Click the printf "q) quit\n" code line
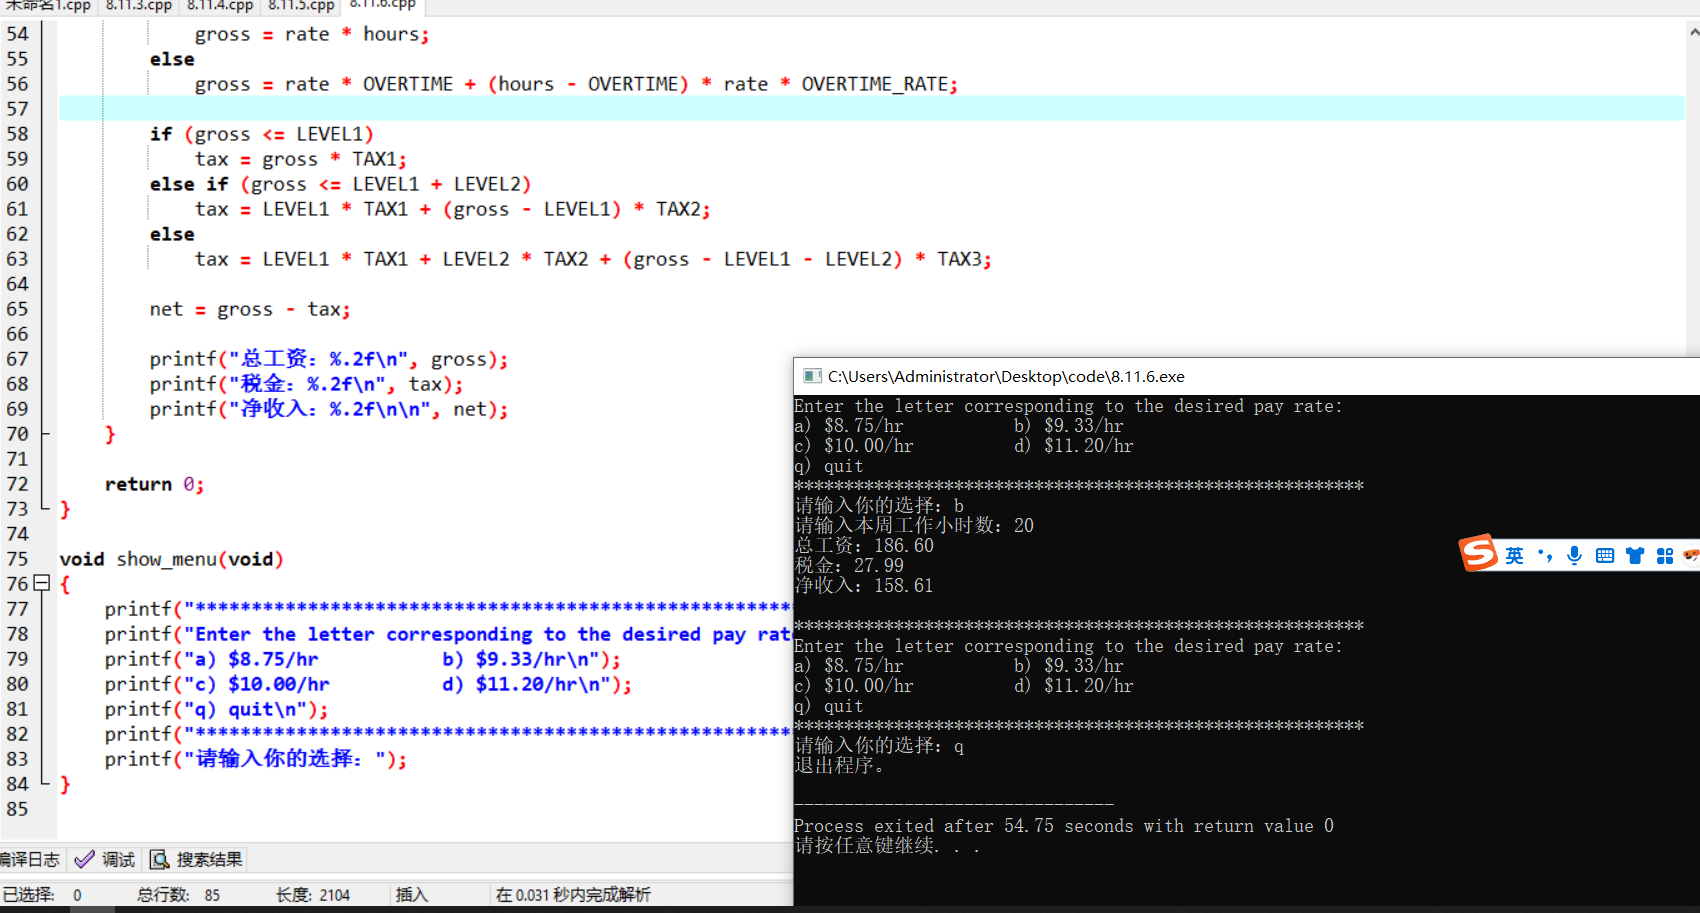Screen dimensions: 1700x913 point(216,709)
